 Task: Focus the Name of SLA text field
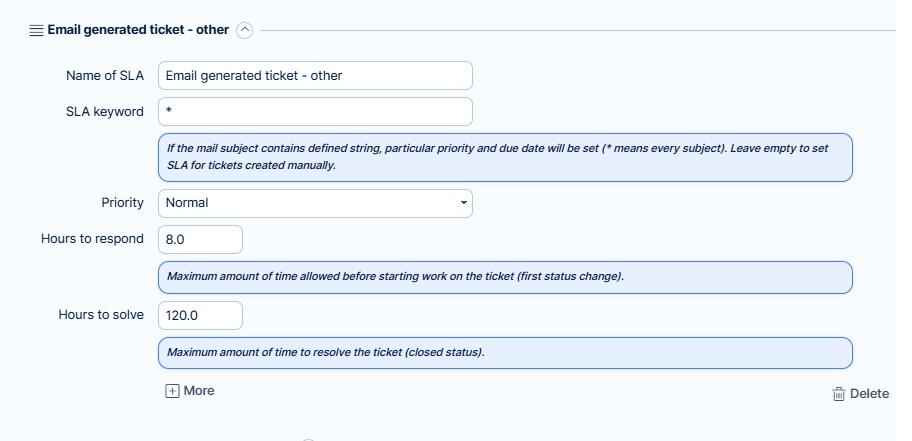coord(315,75)
